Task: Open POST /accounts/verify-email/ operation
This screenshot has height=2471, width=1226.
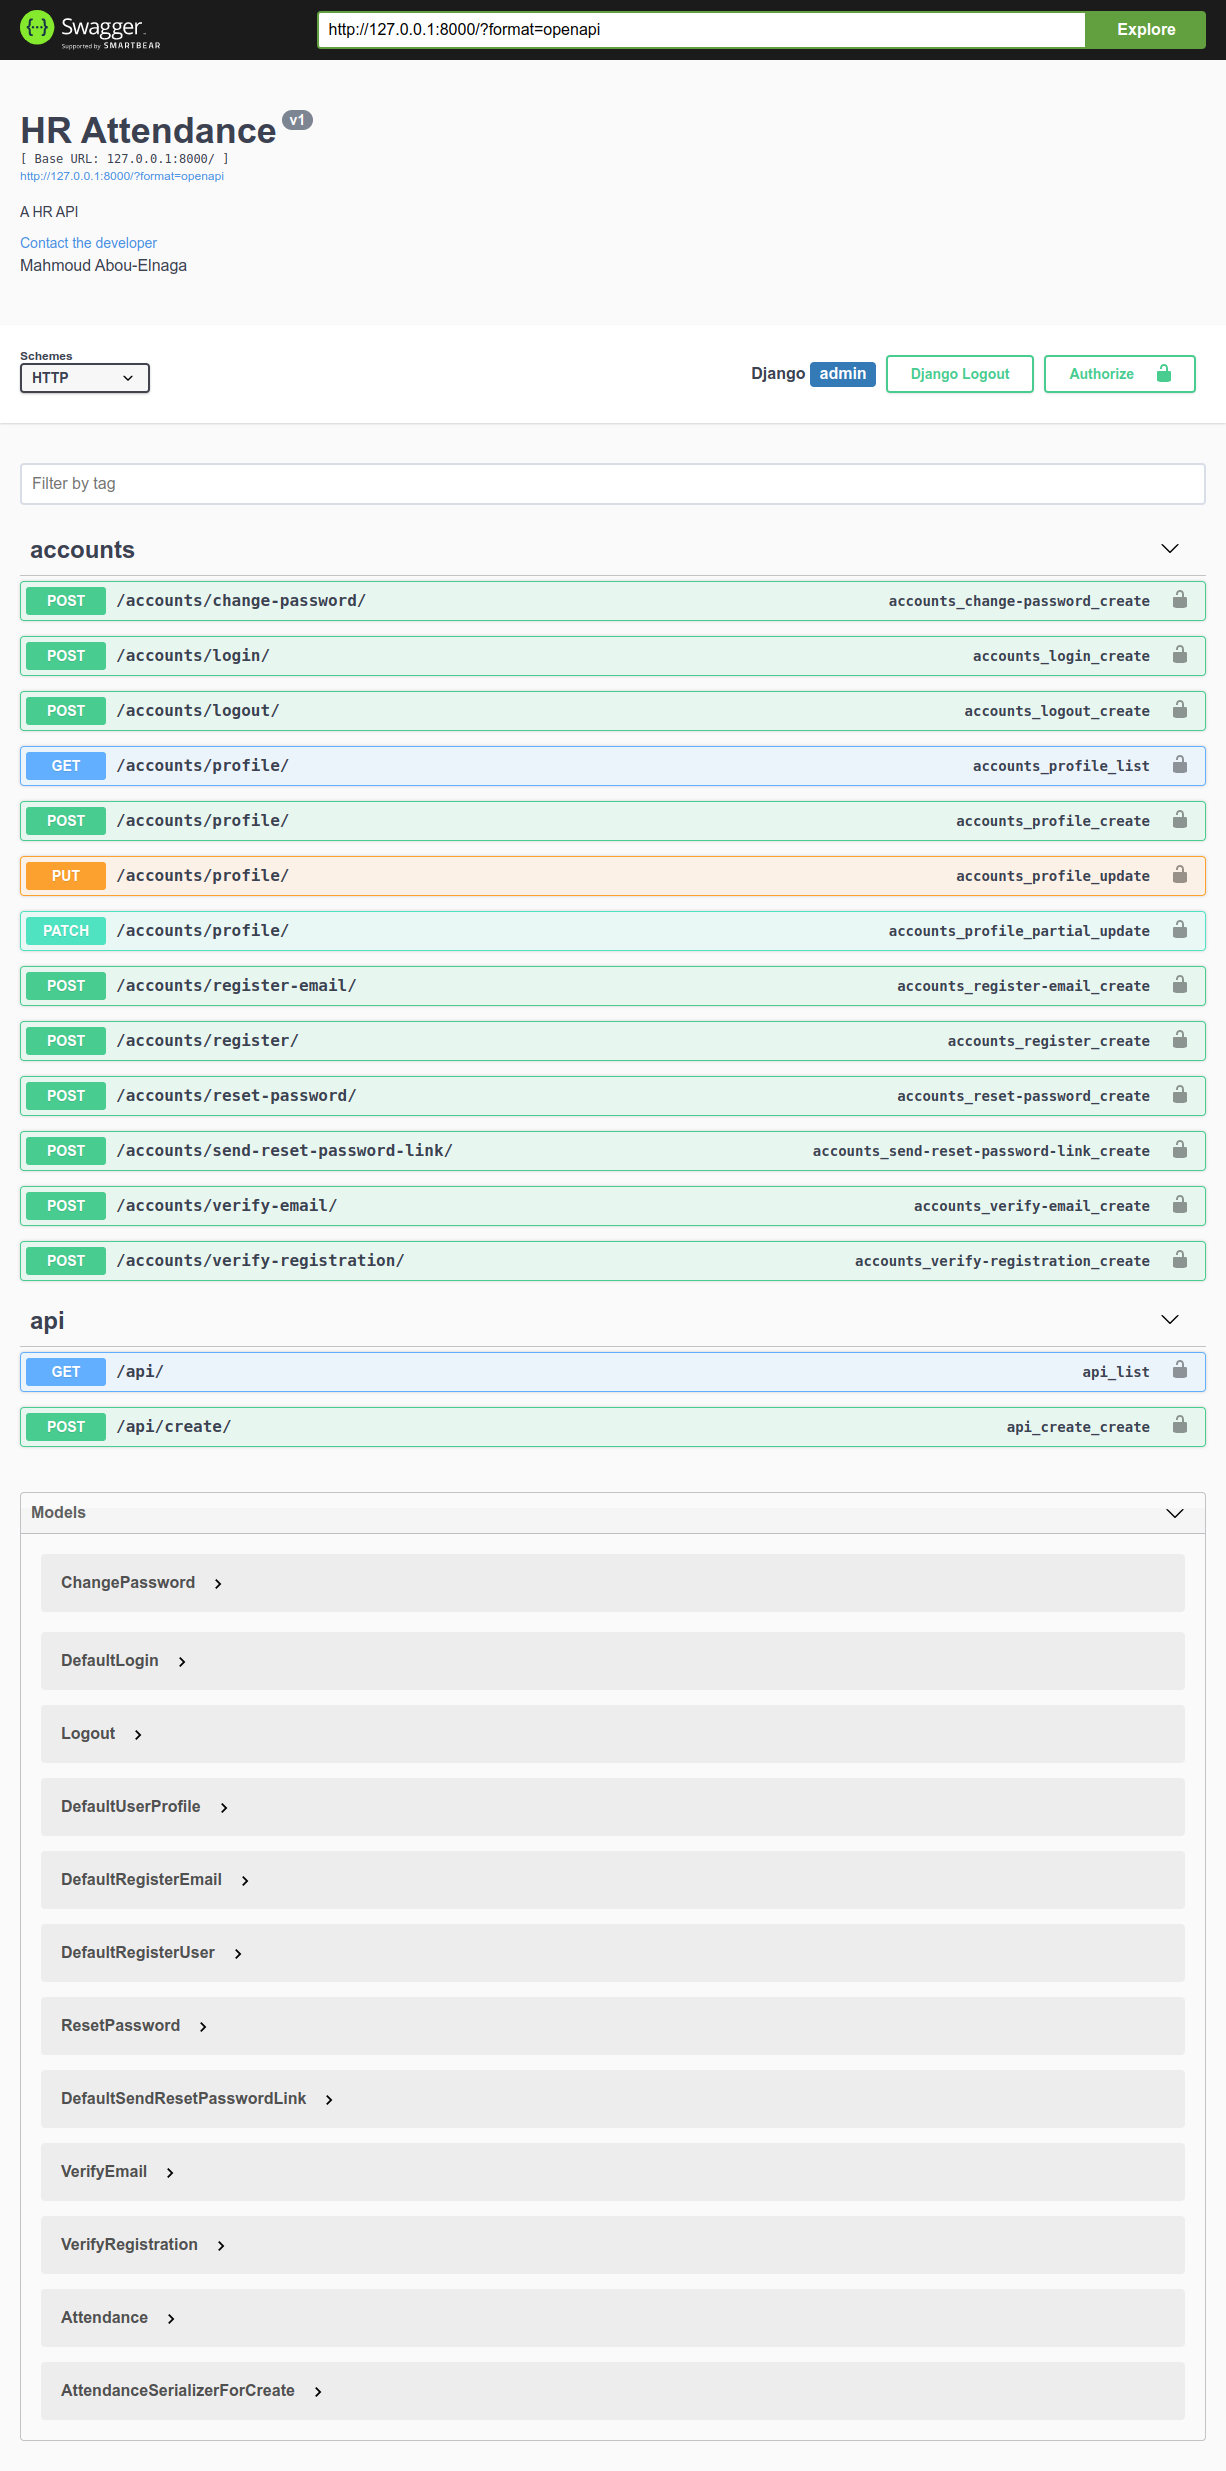Action: pyautogui.click(x=612, y=1206)
